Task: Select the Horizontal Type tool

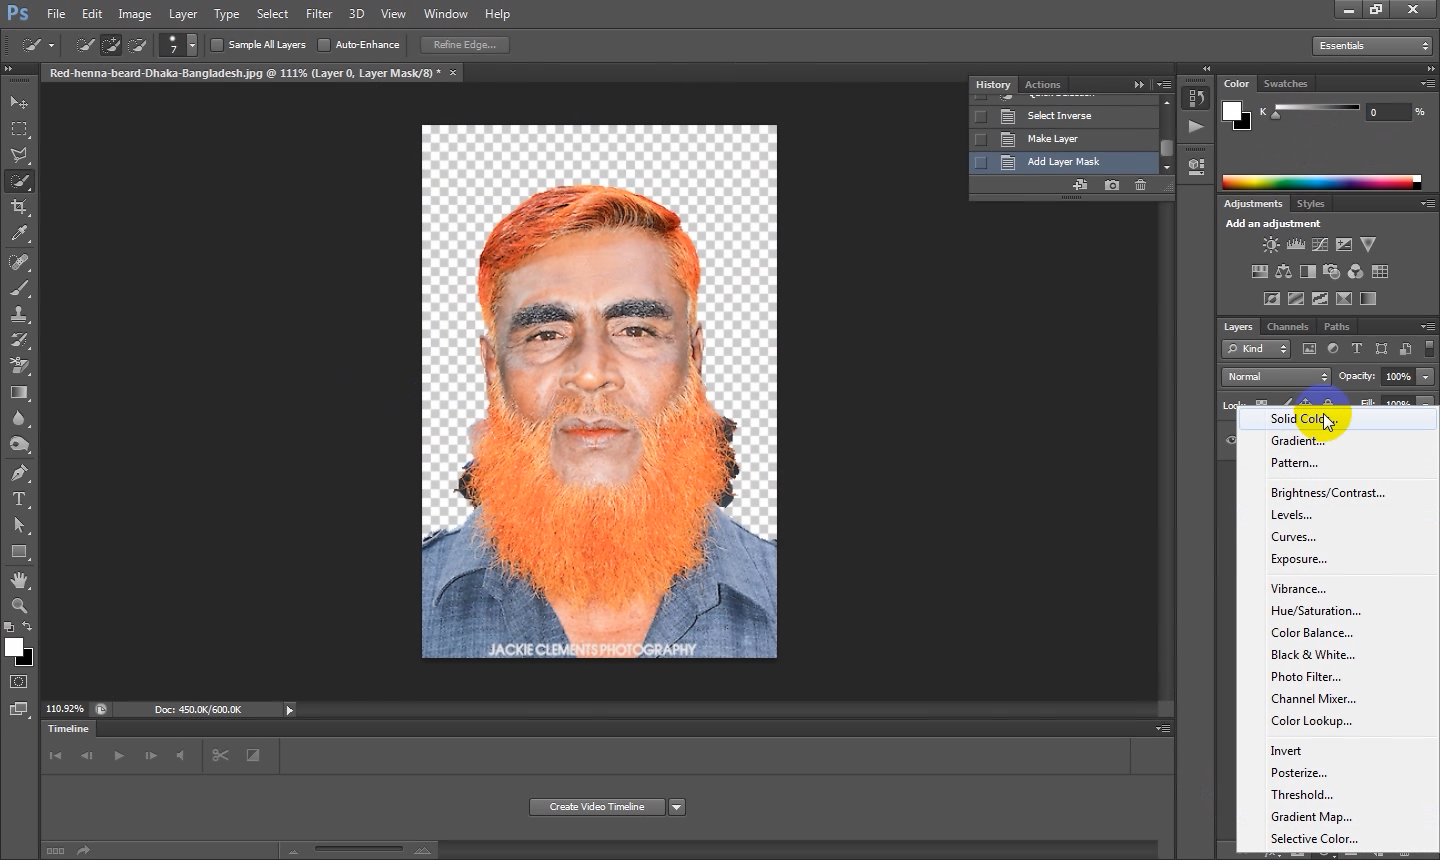Action: pos(19,499)
